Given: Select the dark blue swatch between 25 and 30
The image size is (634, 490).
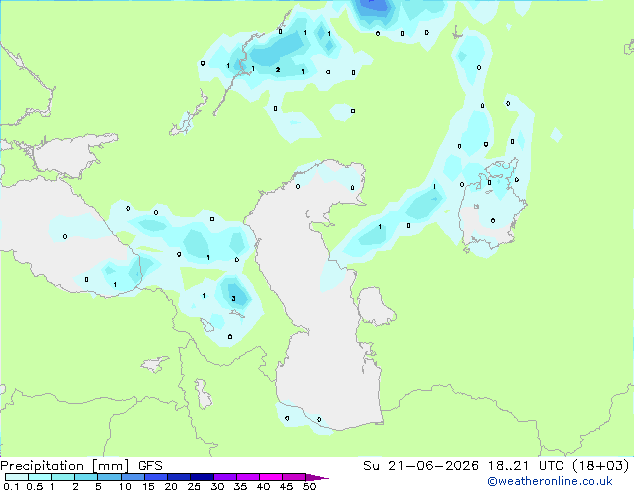Looking at the screenshot, I should (202, 477).
